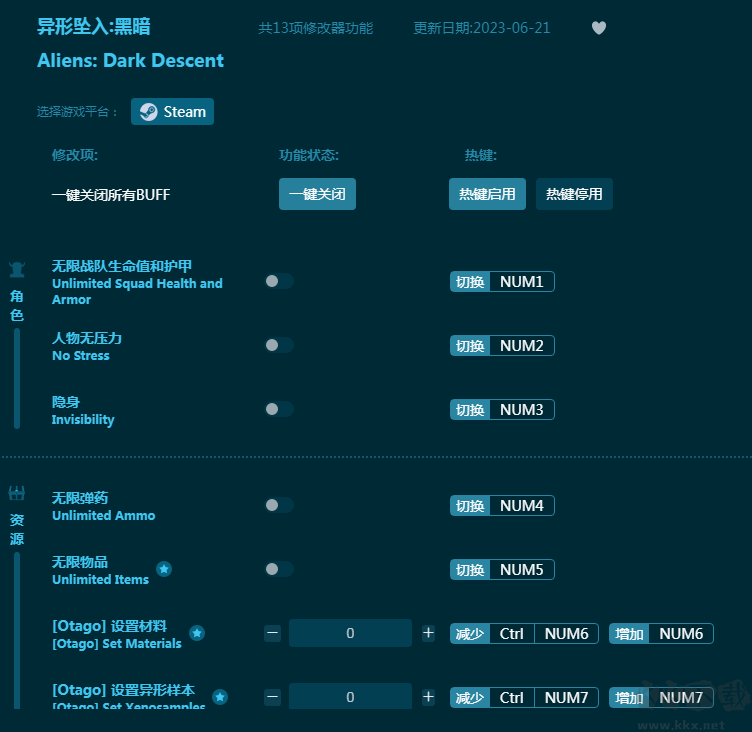Click the 切换 NUM5 hotkey button
752x732 pixels.
click(502, 569)
